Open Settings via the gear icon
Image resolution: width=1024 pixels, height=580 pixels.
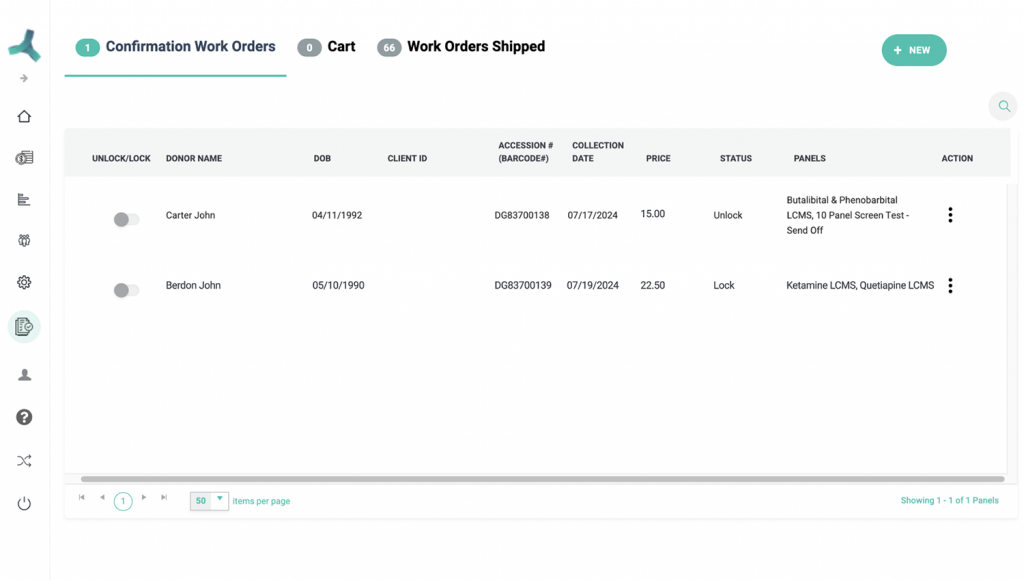tap(23, 283)
